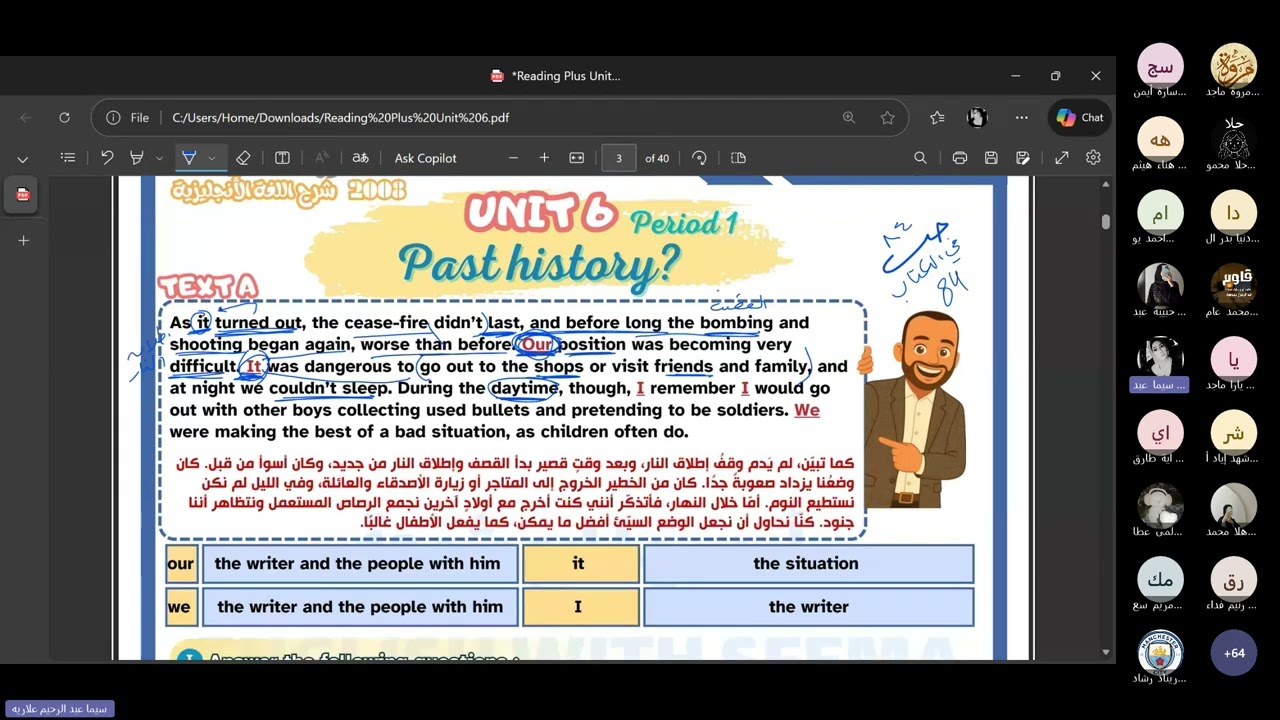Select participant tile with سج avatar
Screen dimensions: 1280x720
(1160, 71)
